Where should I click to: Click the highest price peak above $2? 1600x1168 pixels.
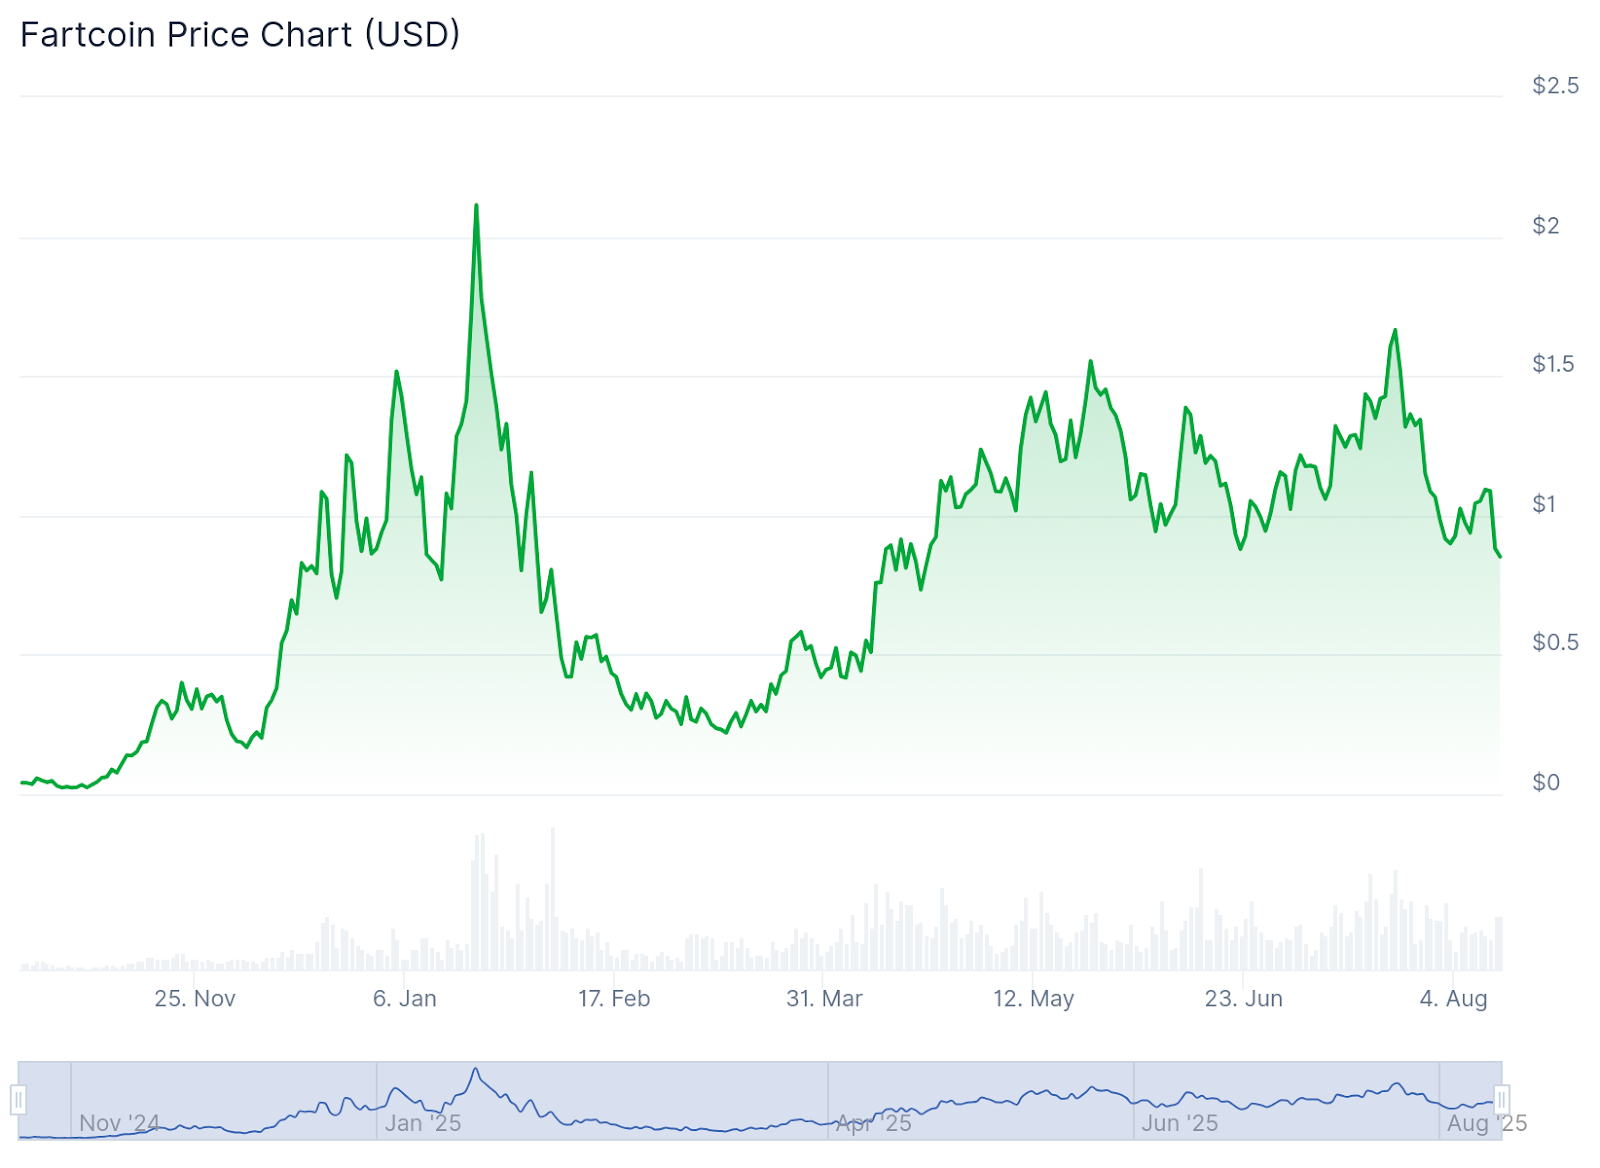pyautogui.click(x=476, y=207)
